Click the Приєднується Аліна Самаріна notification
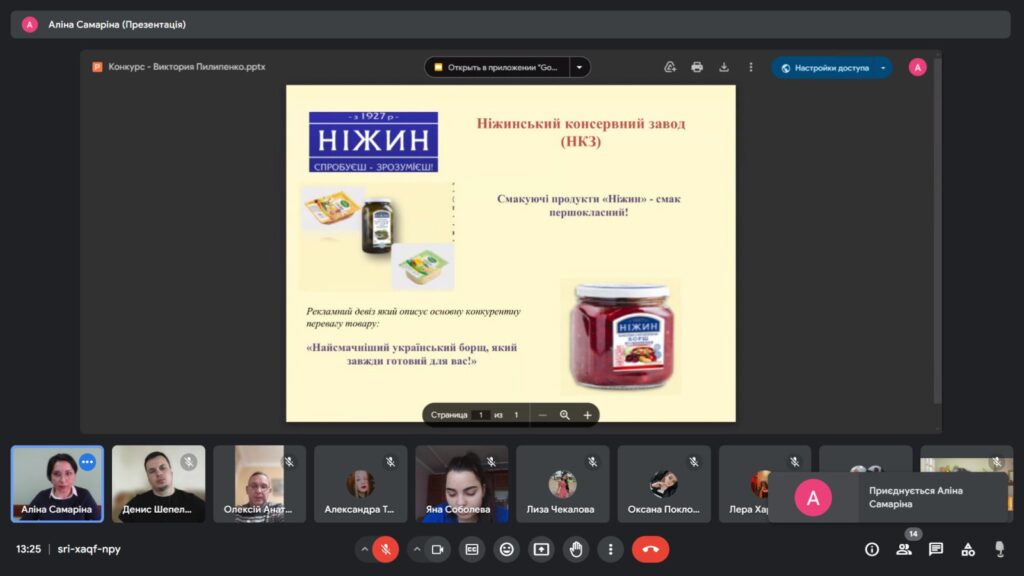The width and height of the screenshot is (1024, 576). point(888,498)
